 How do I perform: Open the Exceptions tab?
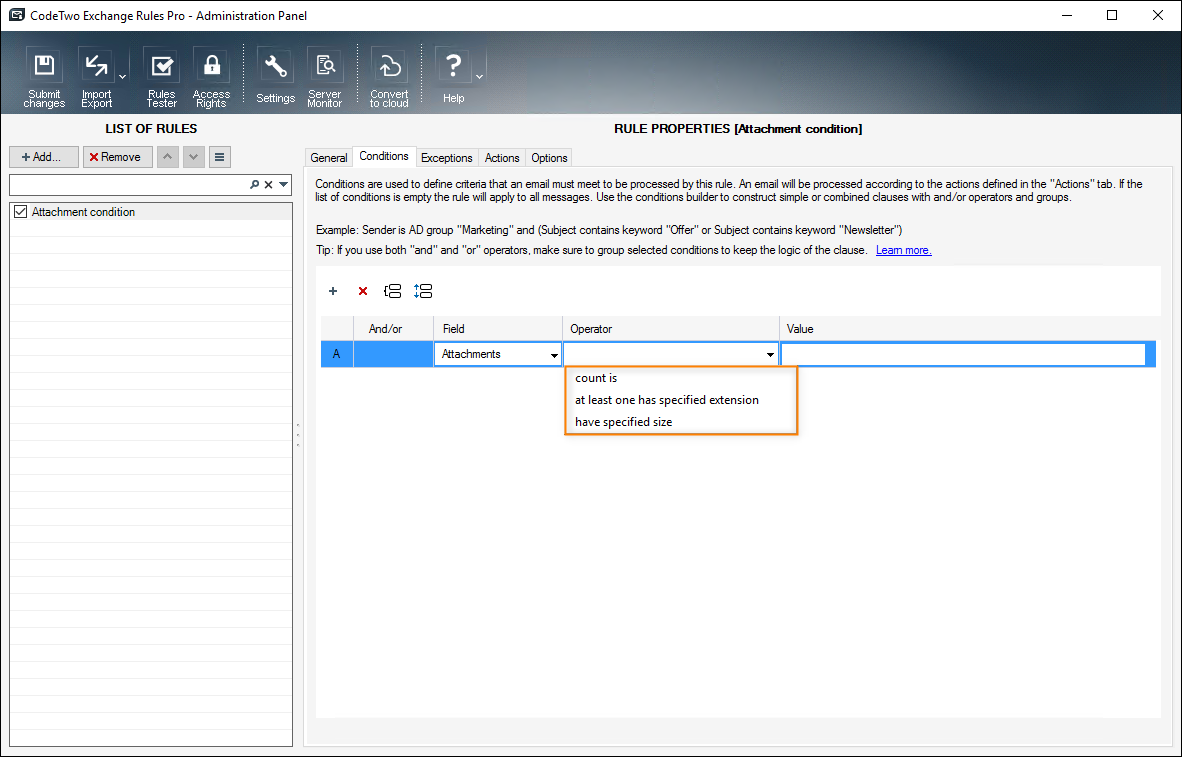click(x=446, y=158)
